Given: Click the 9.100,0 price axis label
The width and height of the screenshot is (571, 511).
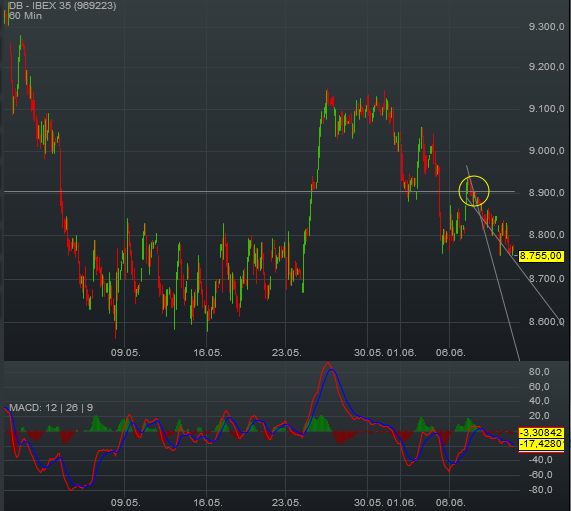Looking at the screenshot, I should pos(546,109).
